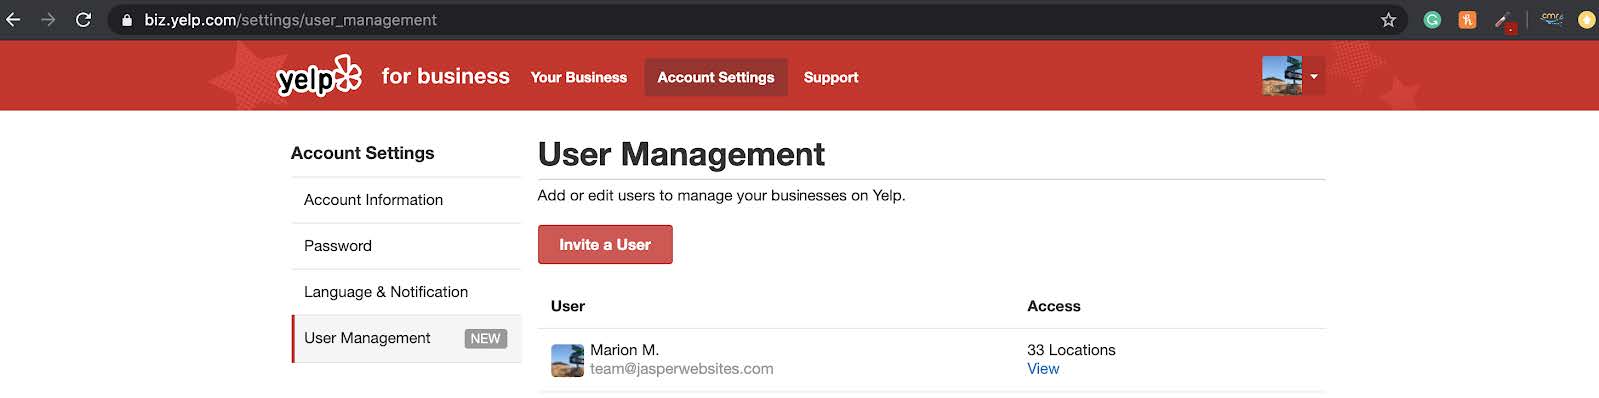This screenshot has width=1599, height=398.
Task: Reload the page with refresh icon
Action: [x=84, y=20]
